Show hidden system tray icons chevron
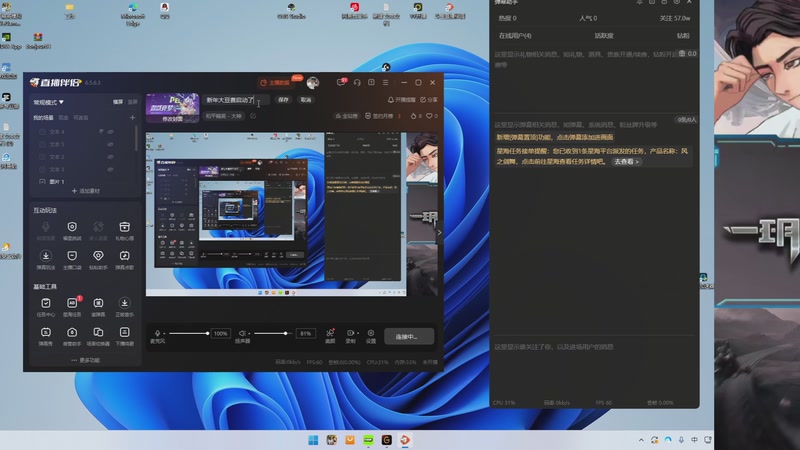The image size is (800, 450). pyautogui.click(x=641, y=440)
